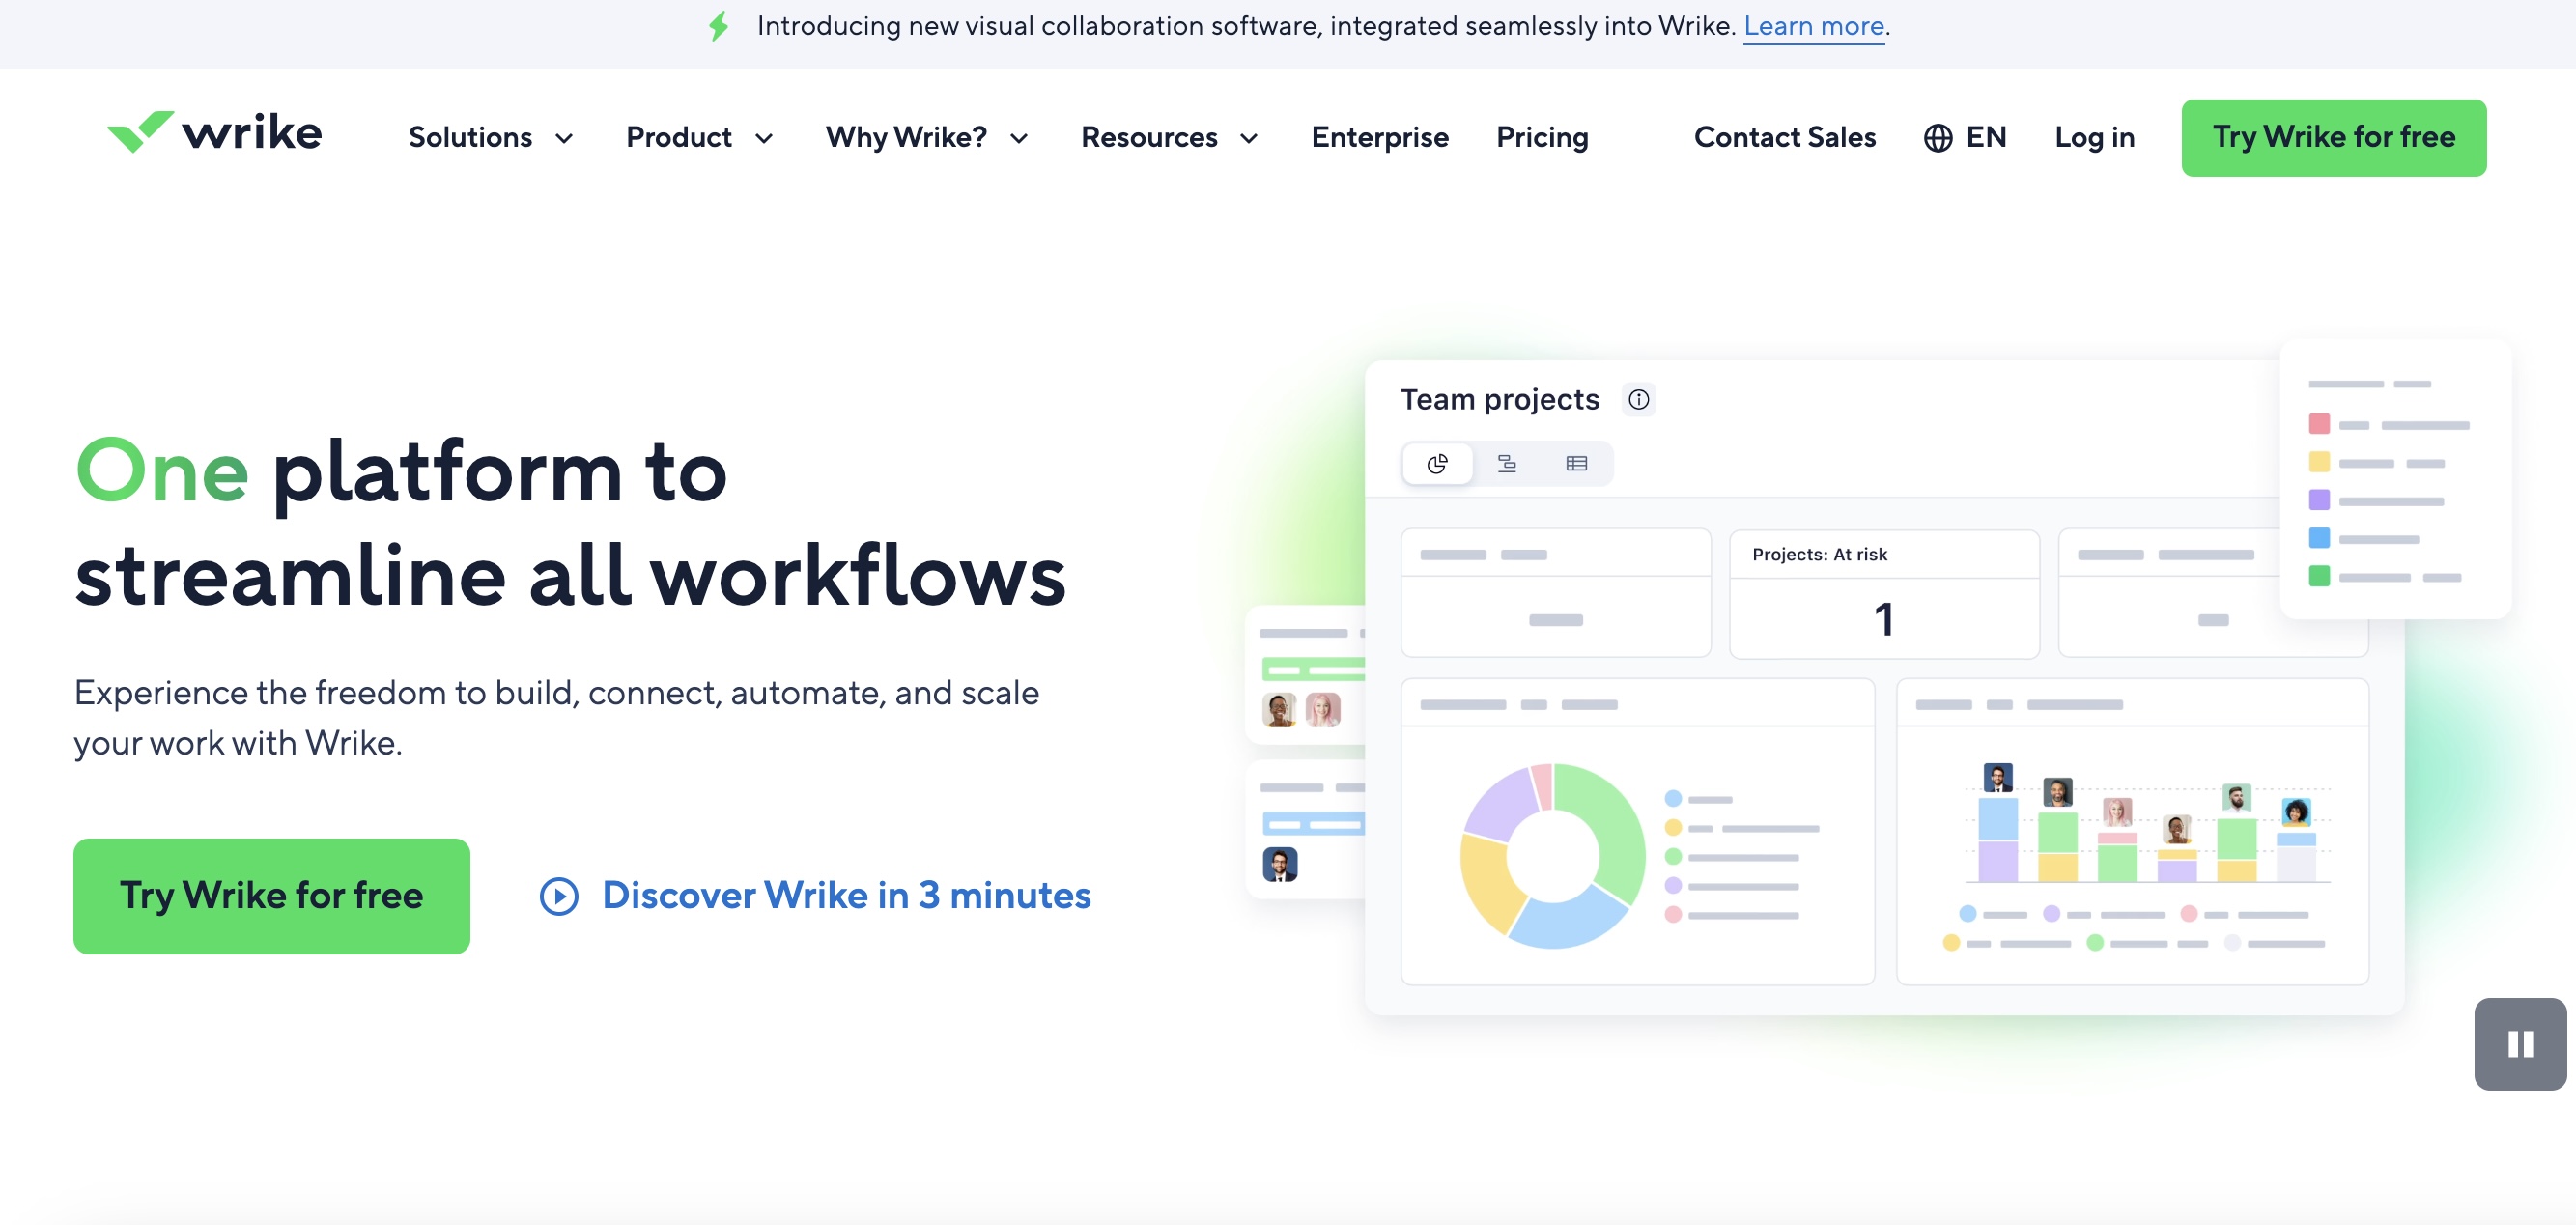
Task: Open the EN language selector
Action: click(1965, 137)
